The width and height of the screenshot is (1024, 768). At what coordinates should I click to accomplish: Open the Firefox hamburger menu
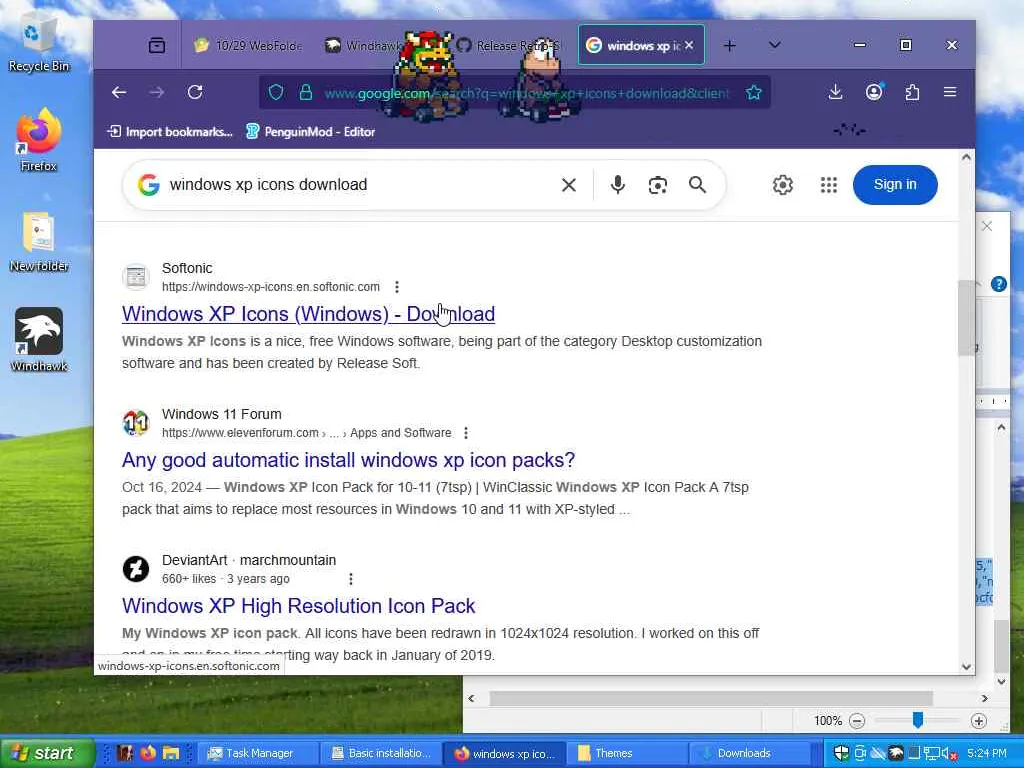coord(950,92)
